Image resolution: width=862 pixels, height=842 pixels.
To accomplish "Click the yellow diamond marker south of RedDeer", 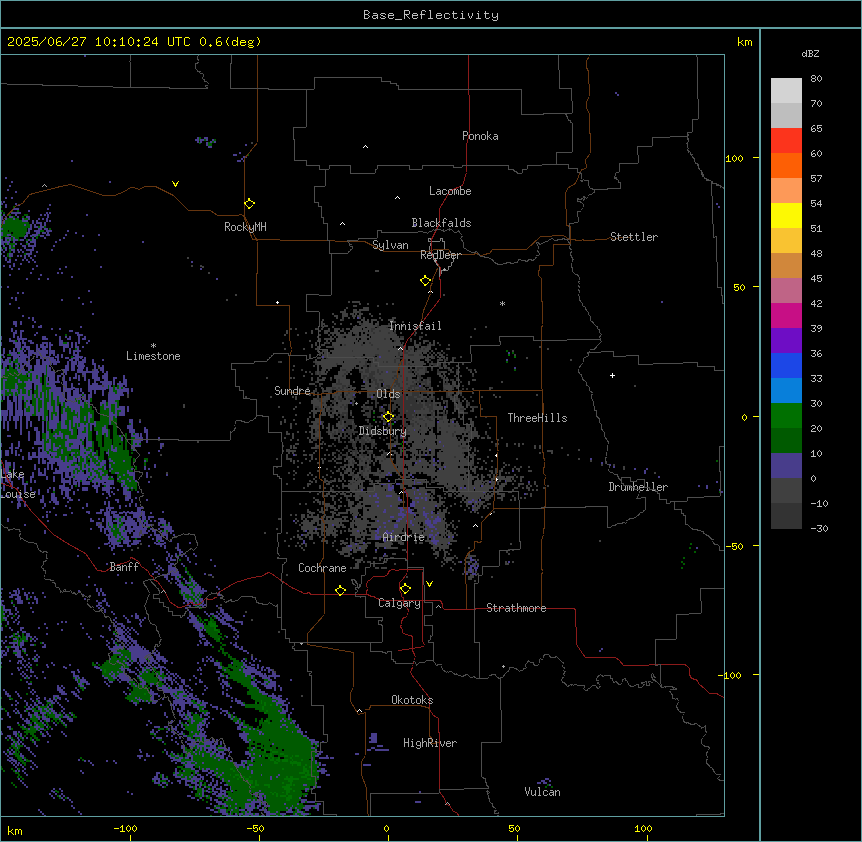I will 426,281.
